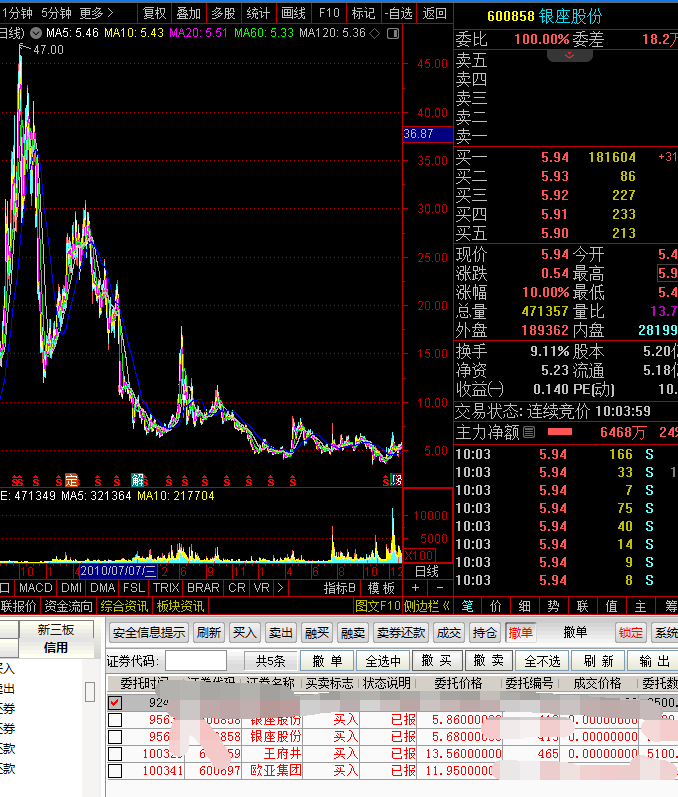678x797 pixels.
Task: Select the TRIX indicator
Action: point(166,588)
